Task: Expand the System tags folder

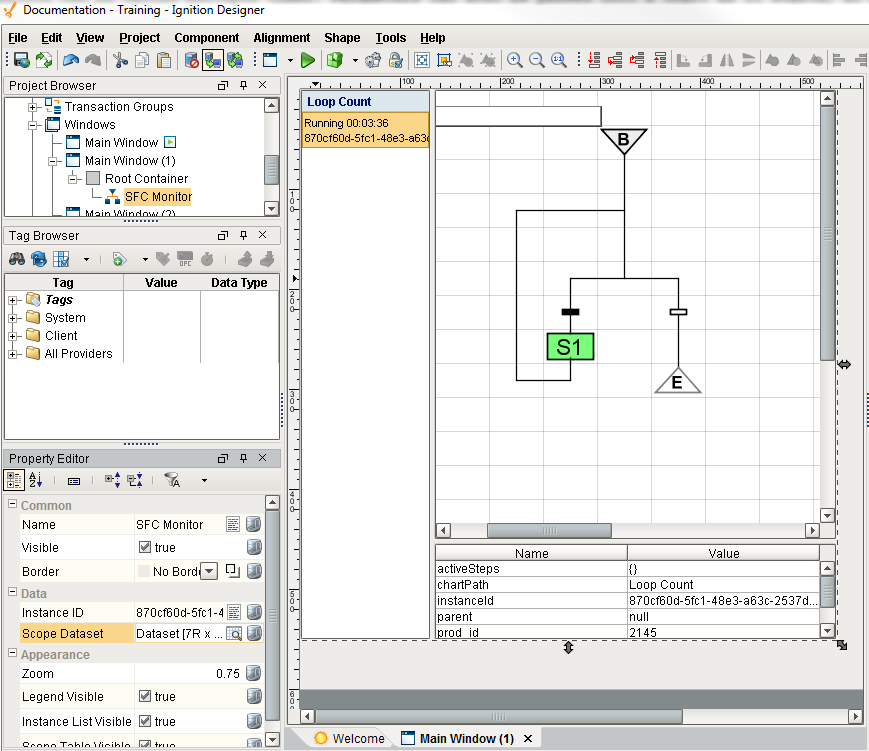Action: 14,318
